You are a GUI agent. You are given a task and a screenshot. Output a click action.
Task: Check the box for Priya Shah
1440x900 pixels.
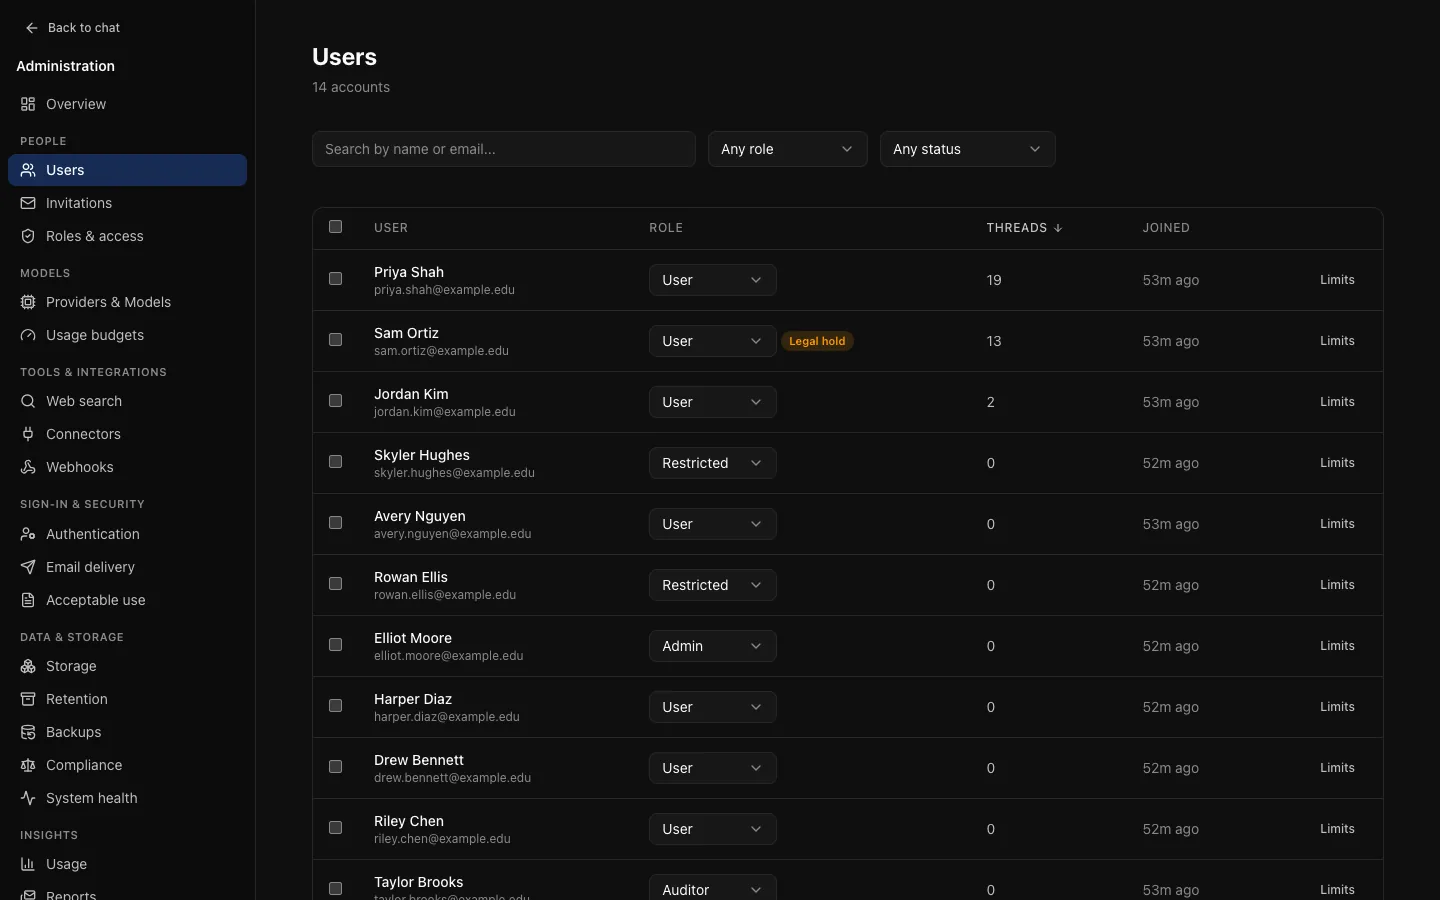coord(336,279)
